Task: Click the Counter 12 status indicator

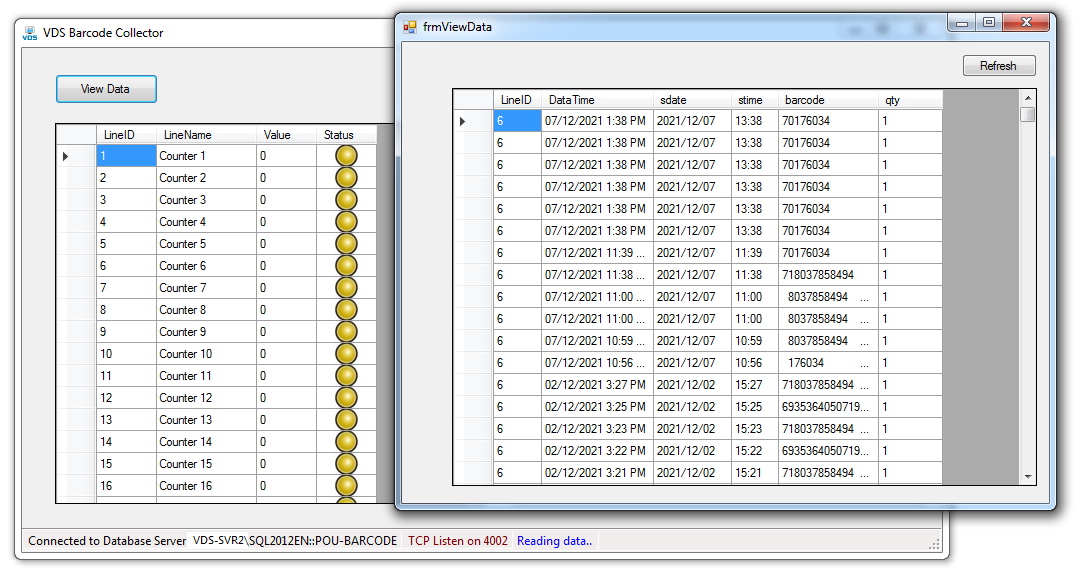Action: pos(346,398)
